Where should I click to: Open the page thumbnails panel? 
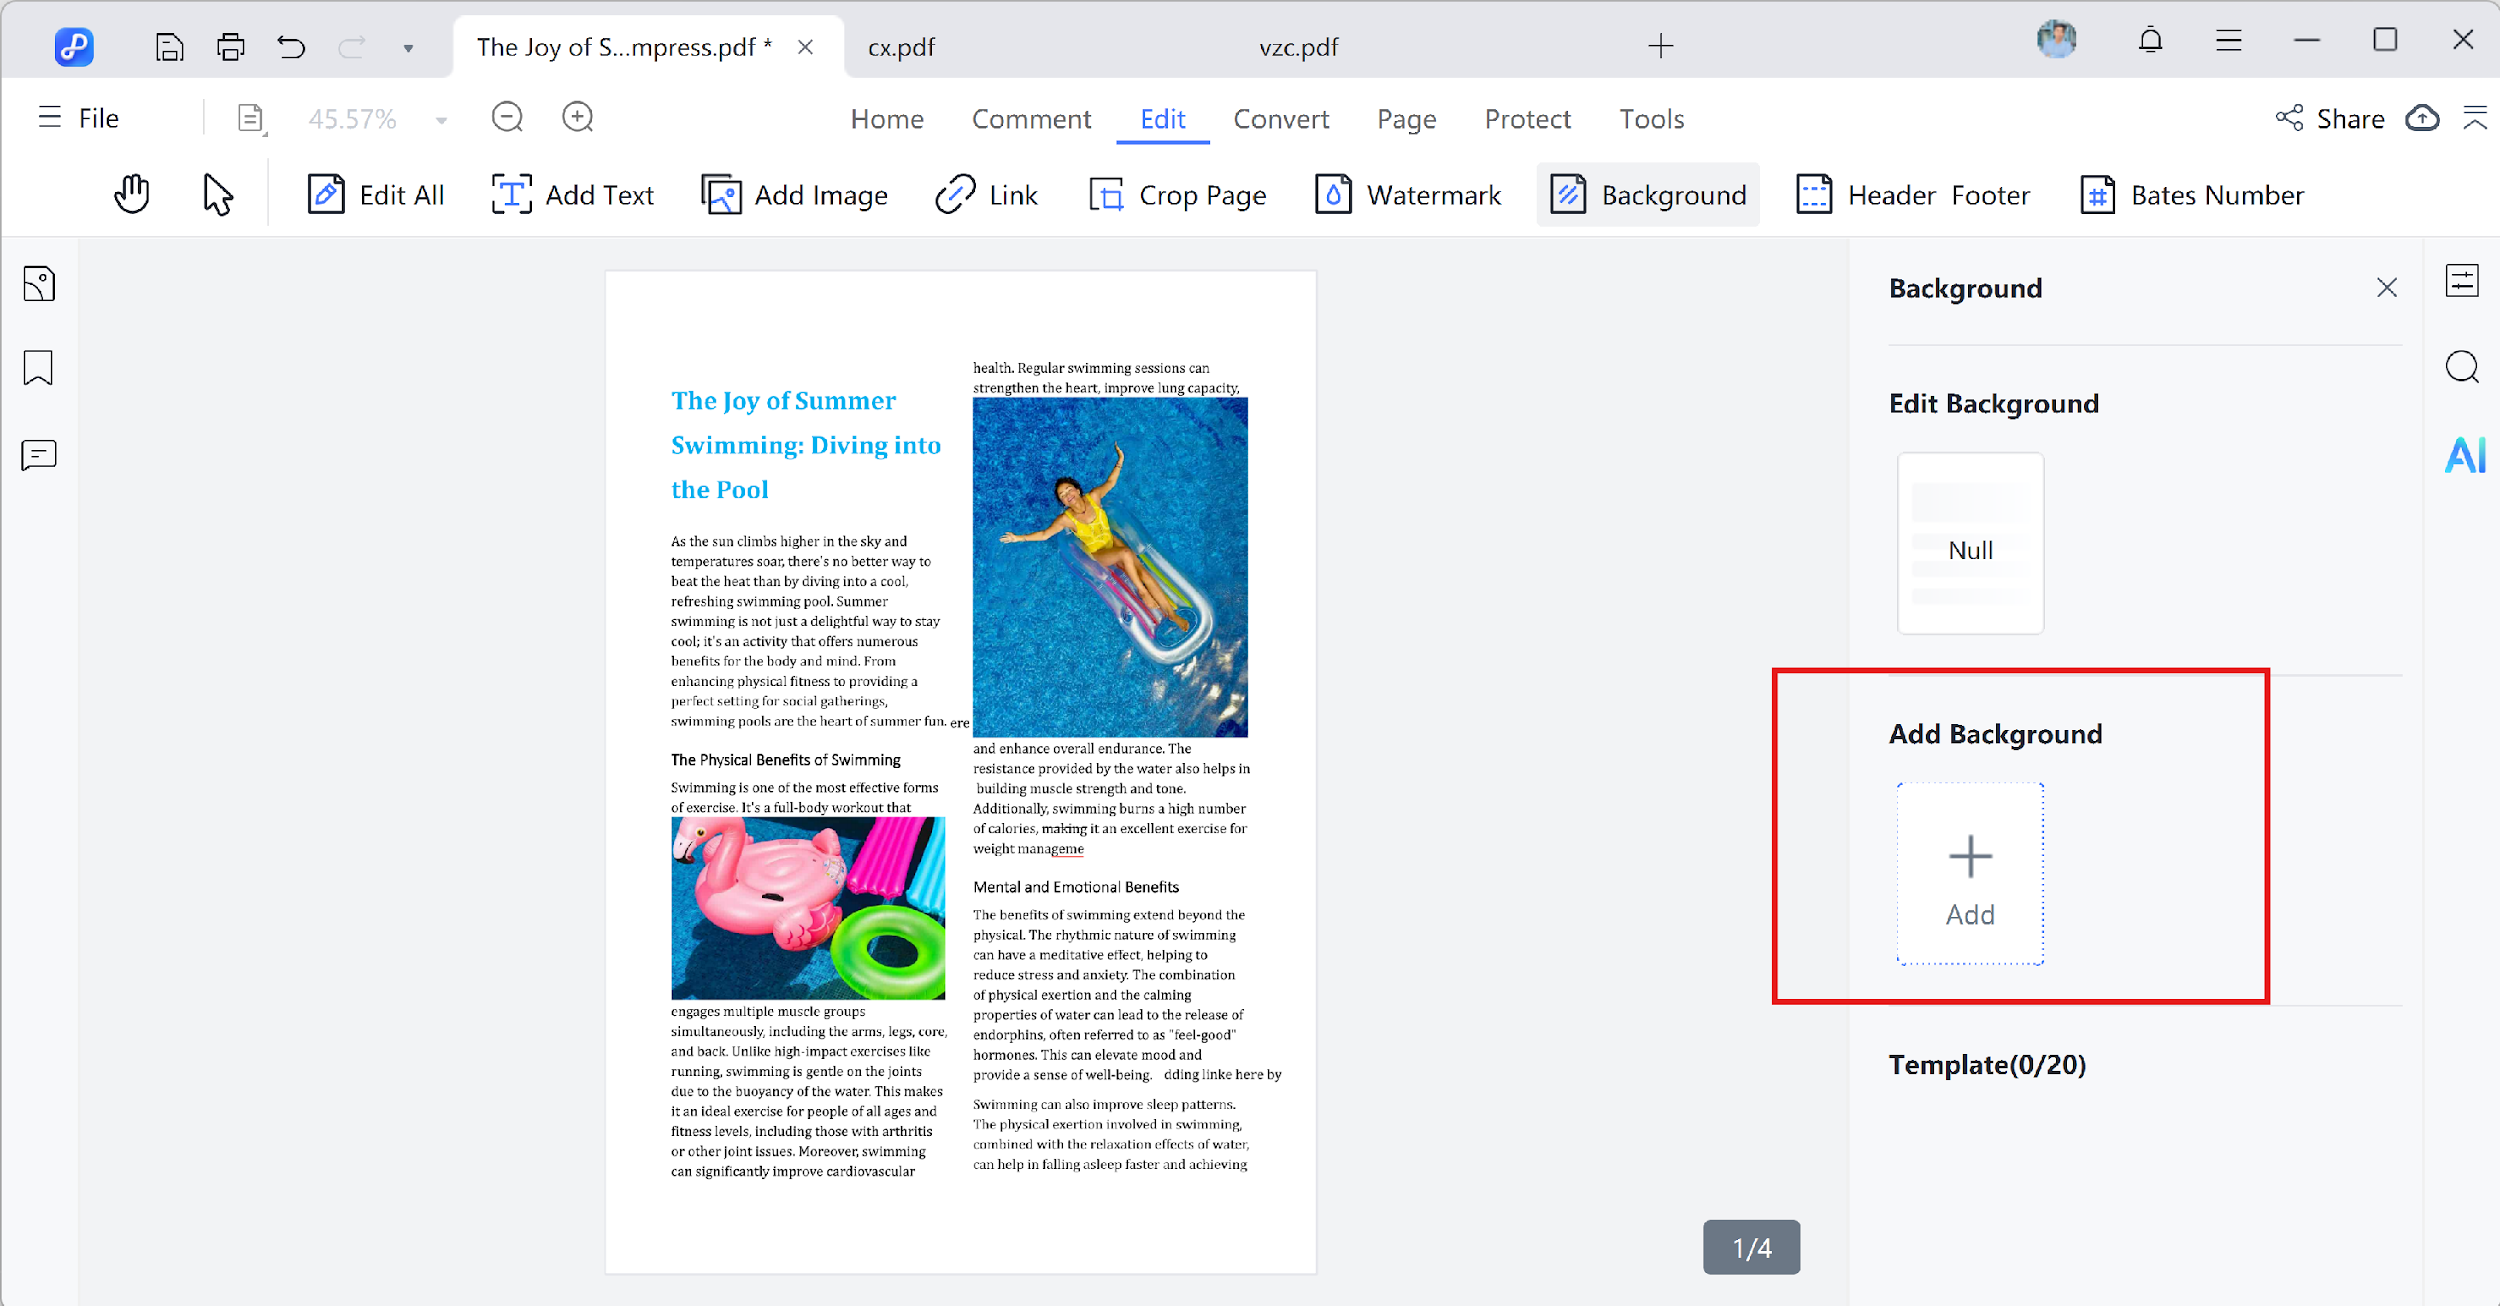[x=38, y=284]
